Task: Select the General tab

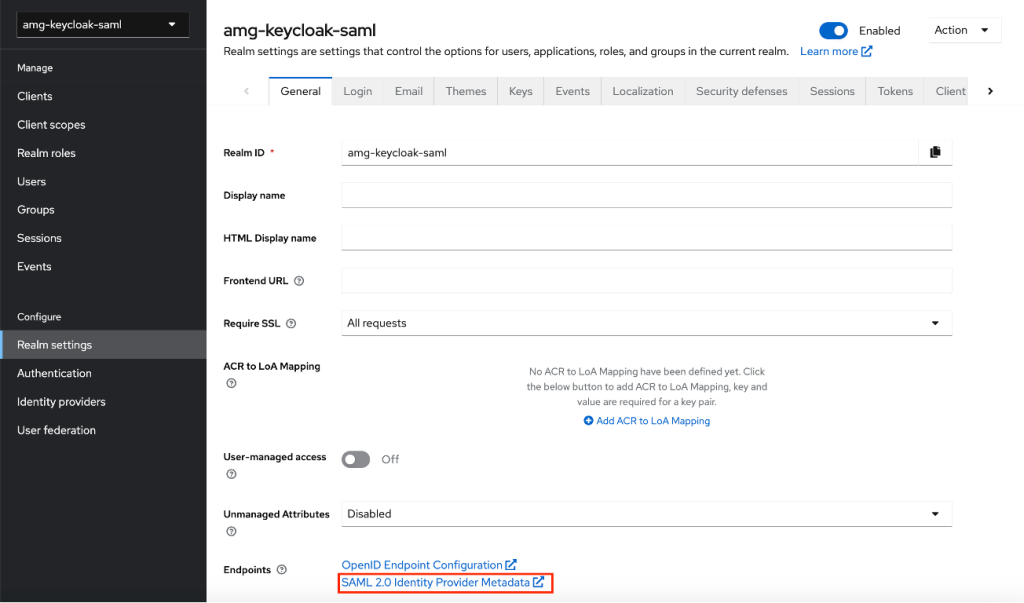Action: point(300,91)
